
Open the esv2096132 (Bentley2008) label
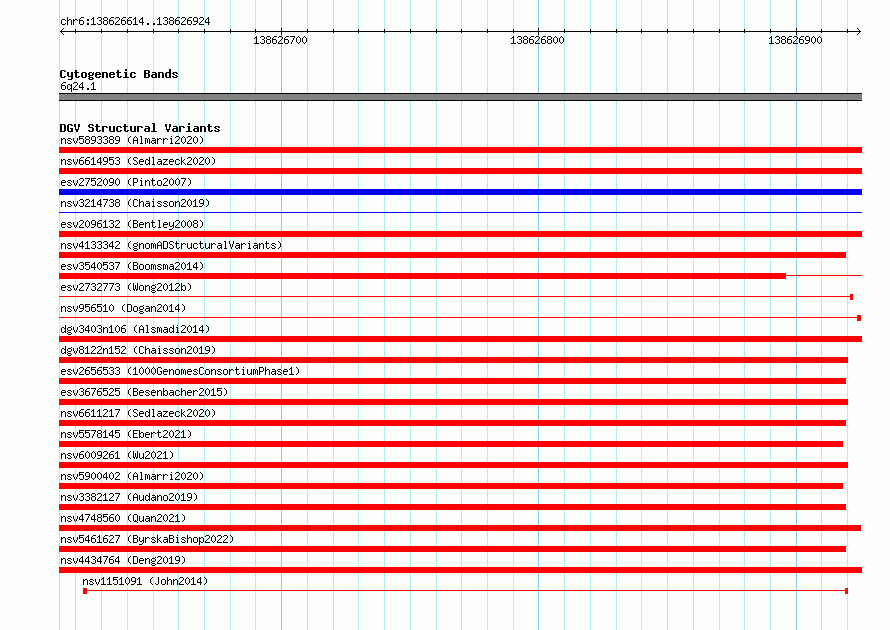132,224
